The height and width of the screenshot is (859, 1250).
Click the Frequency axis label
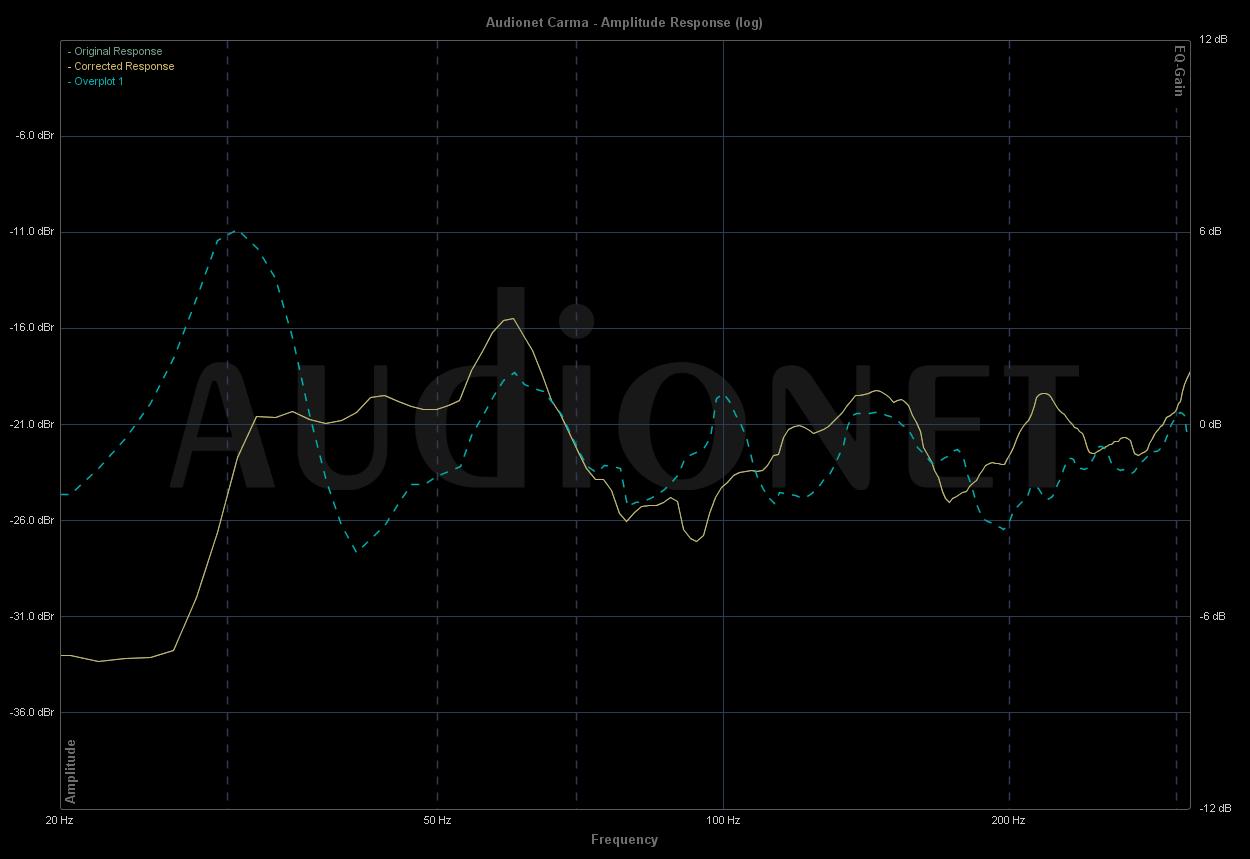[624, 839]
